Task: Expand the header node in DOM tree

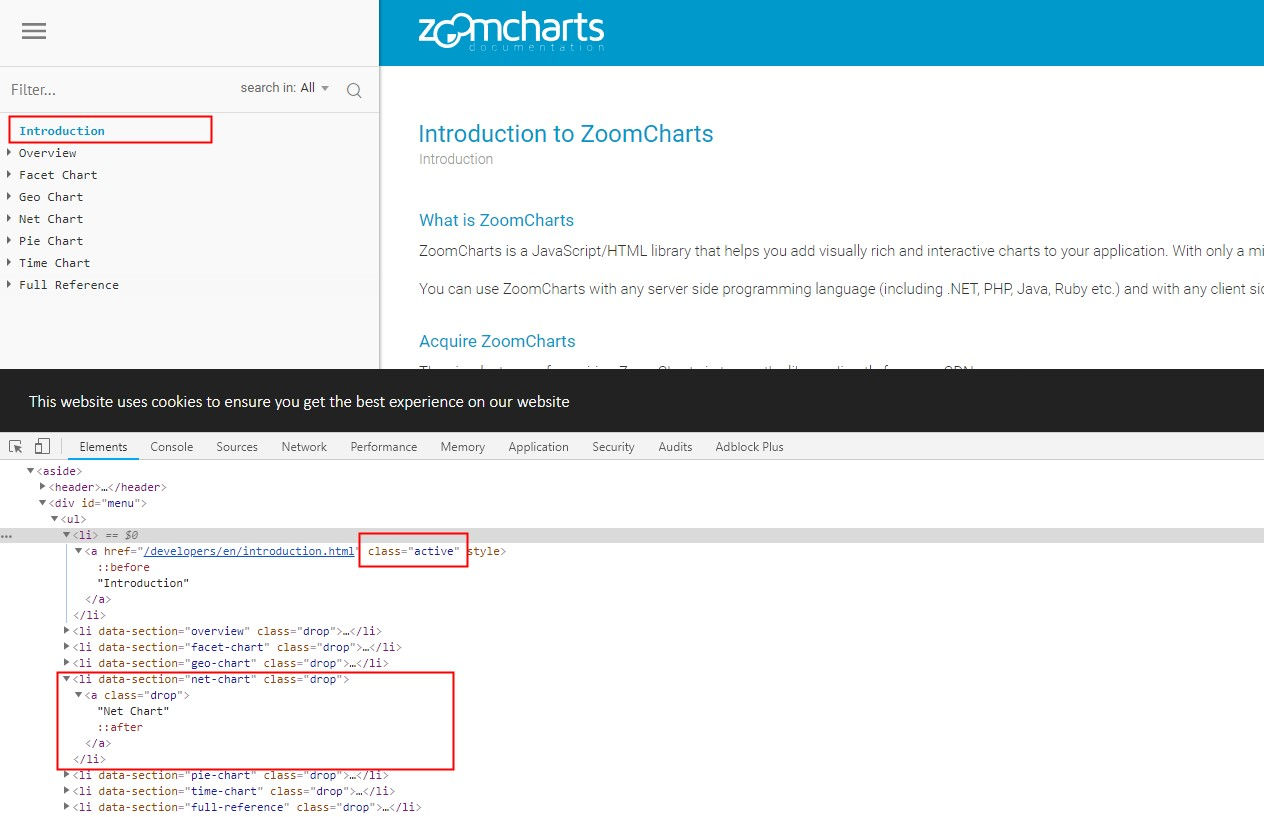Action: 43,487
